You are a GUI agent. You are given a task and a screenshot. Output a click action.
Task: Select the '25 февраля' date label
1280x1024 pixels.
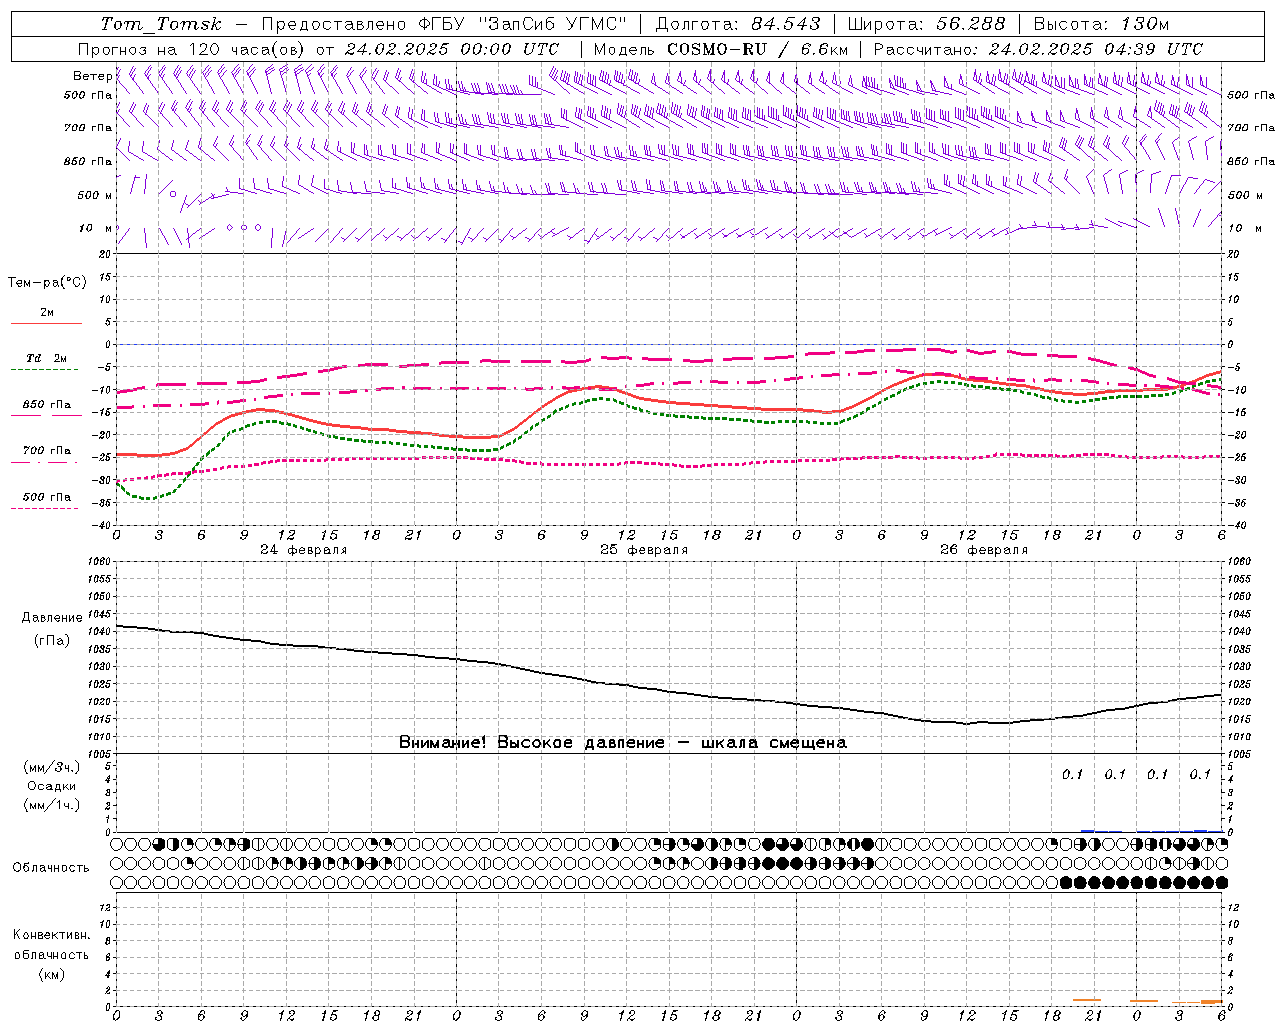click(644, 550)
